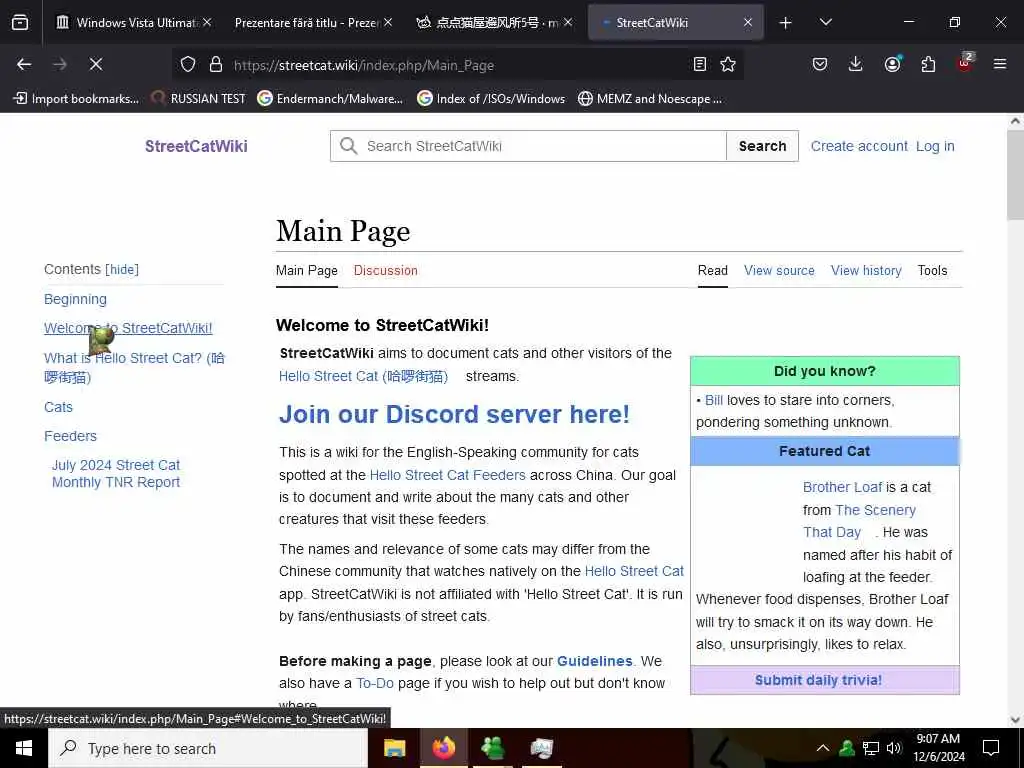
Task: Click Submit daily trivia! link
Action: [818, 680]
